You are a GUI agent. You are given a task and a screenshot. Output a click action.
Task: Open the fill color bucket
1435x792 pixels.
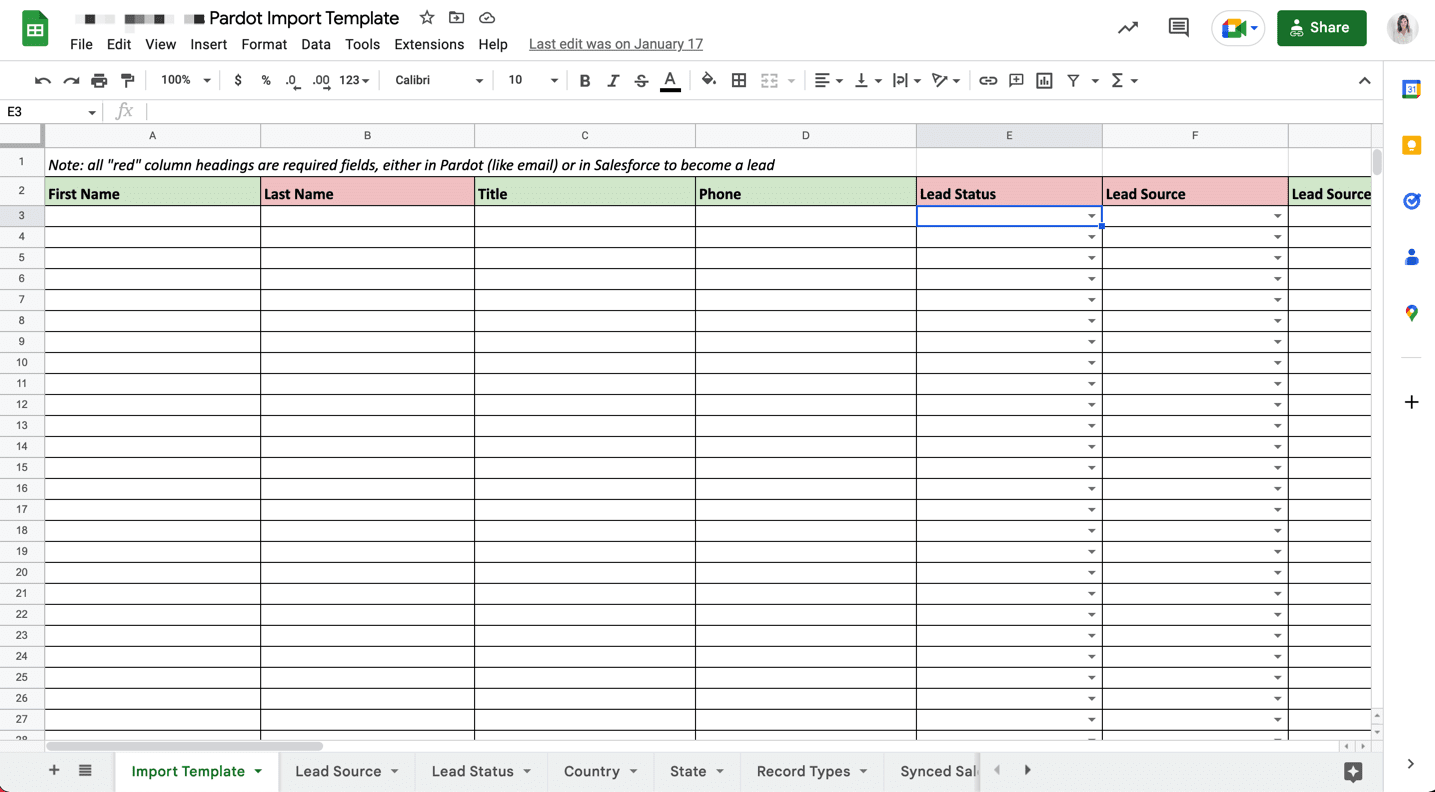pos(708,80)
